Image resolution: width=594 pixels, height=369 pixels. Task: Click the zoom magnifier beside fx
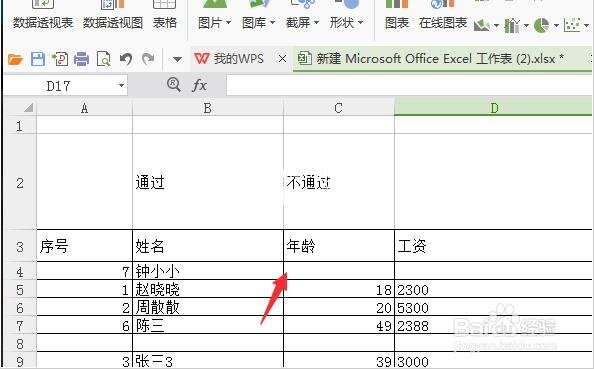coord(174,84)
